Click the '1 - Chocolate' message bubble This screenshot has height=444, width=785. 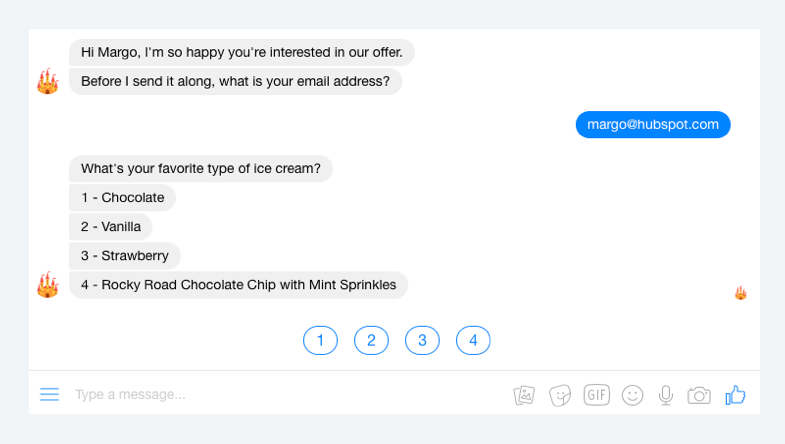point(123,198)
